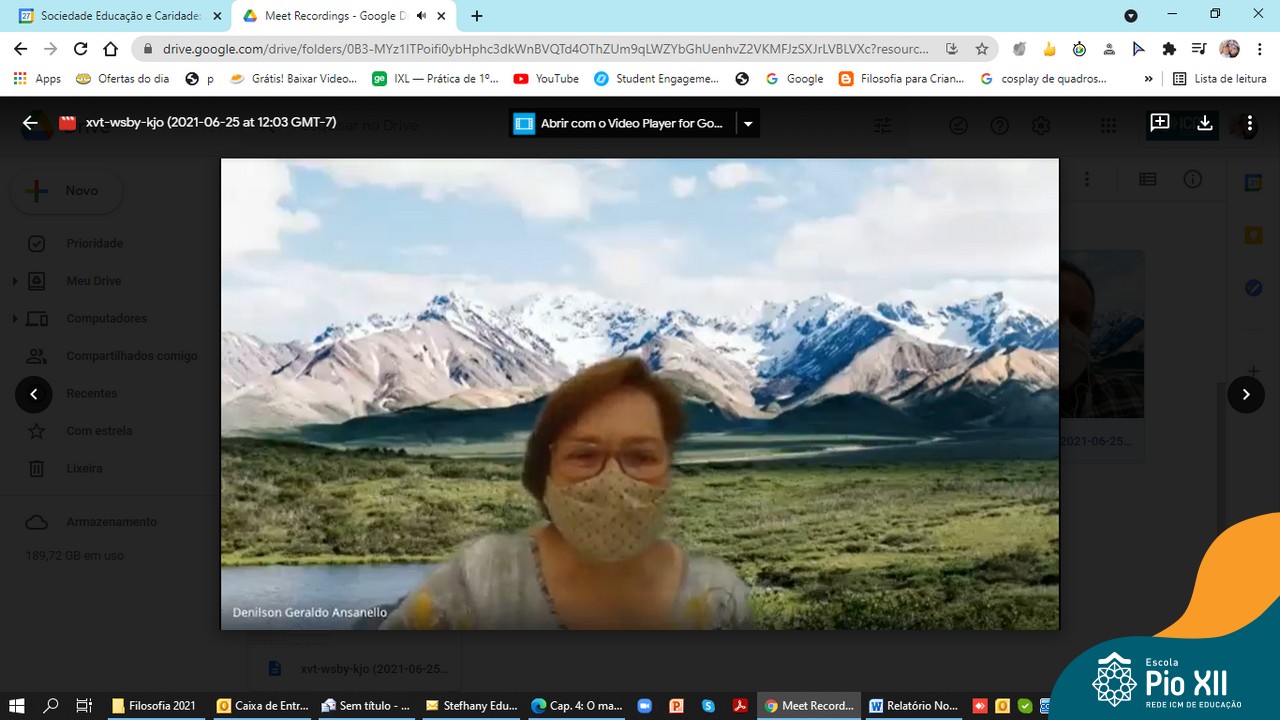Open with Video Player for Google Drive
Image resolution: width=1280 pixels, height=720 pixels.
click(x=622, y=124)
